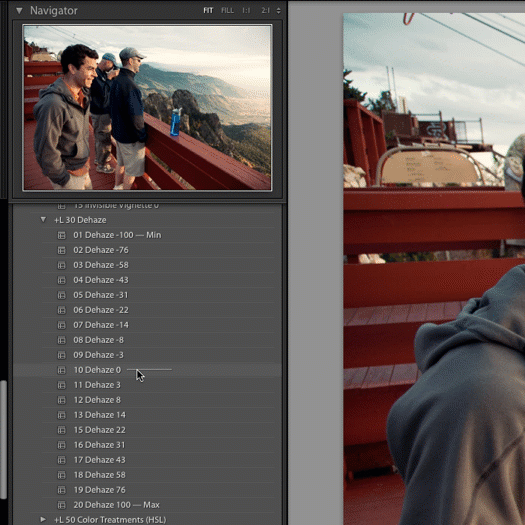Viewport: 525px width, 525px height.
Task: Click preset icon next to 13 Dehaze 14
Action: [62, 415]
